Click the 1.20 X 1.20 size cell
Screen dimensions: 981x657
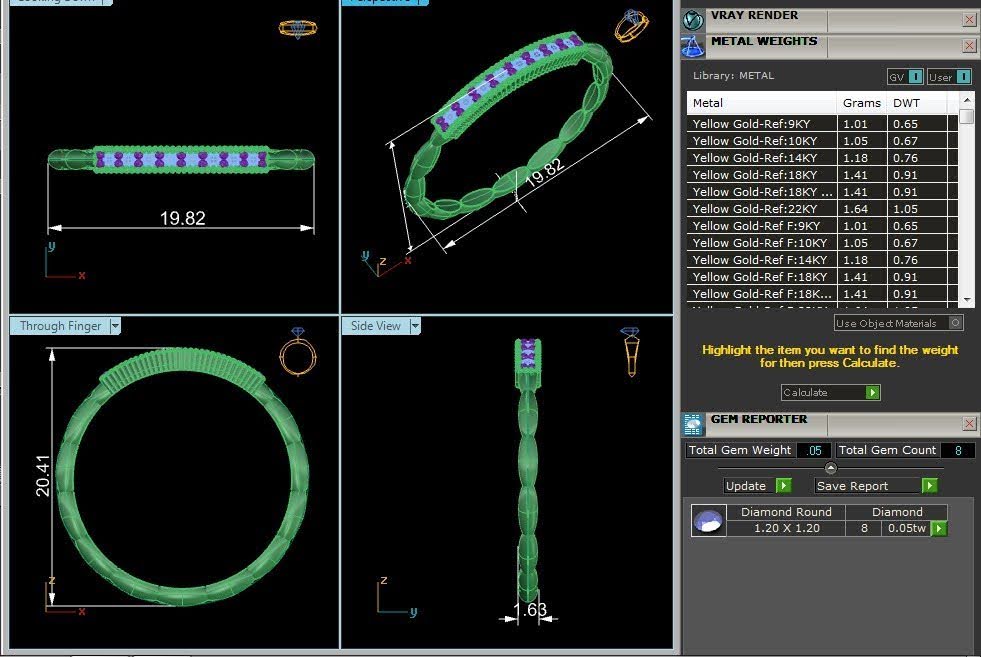[786, 528]
